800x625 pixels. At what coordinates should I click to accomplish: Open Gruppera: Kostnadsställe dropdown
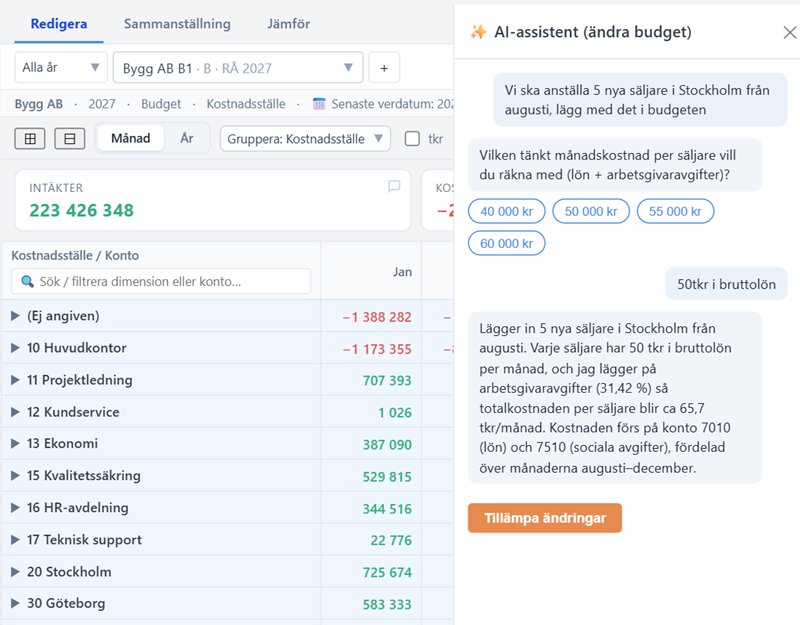pos(305,139)
